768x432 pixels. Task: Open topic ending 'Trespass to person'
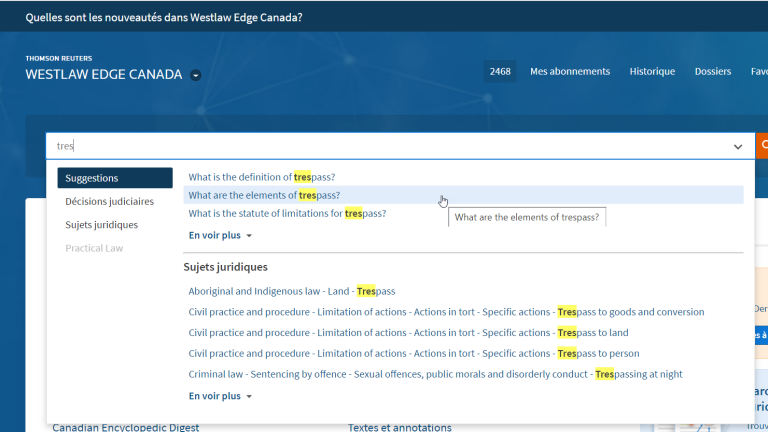pyautogui.click(x=413, y=353)
